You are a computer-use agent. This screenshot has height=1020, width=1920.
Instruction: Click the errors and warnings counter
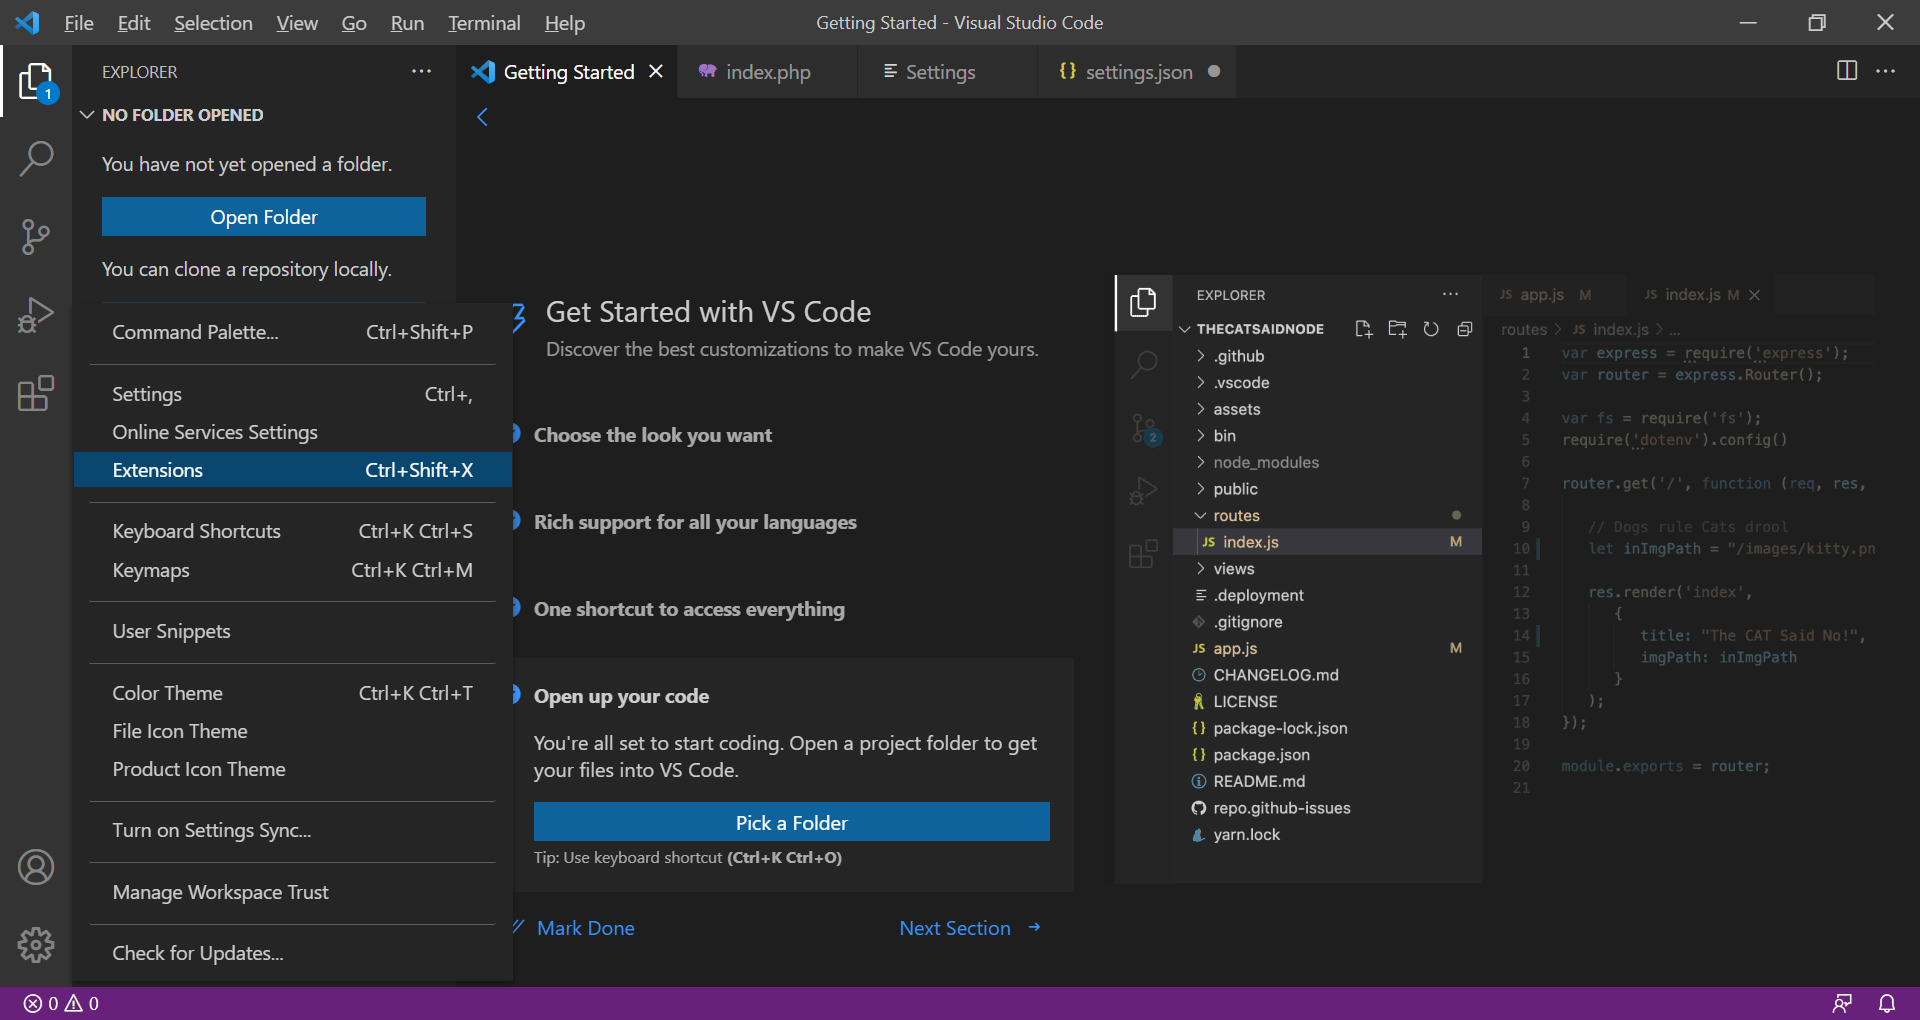[58, 1003]
